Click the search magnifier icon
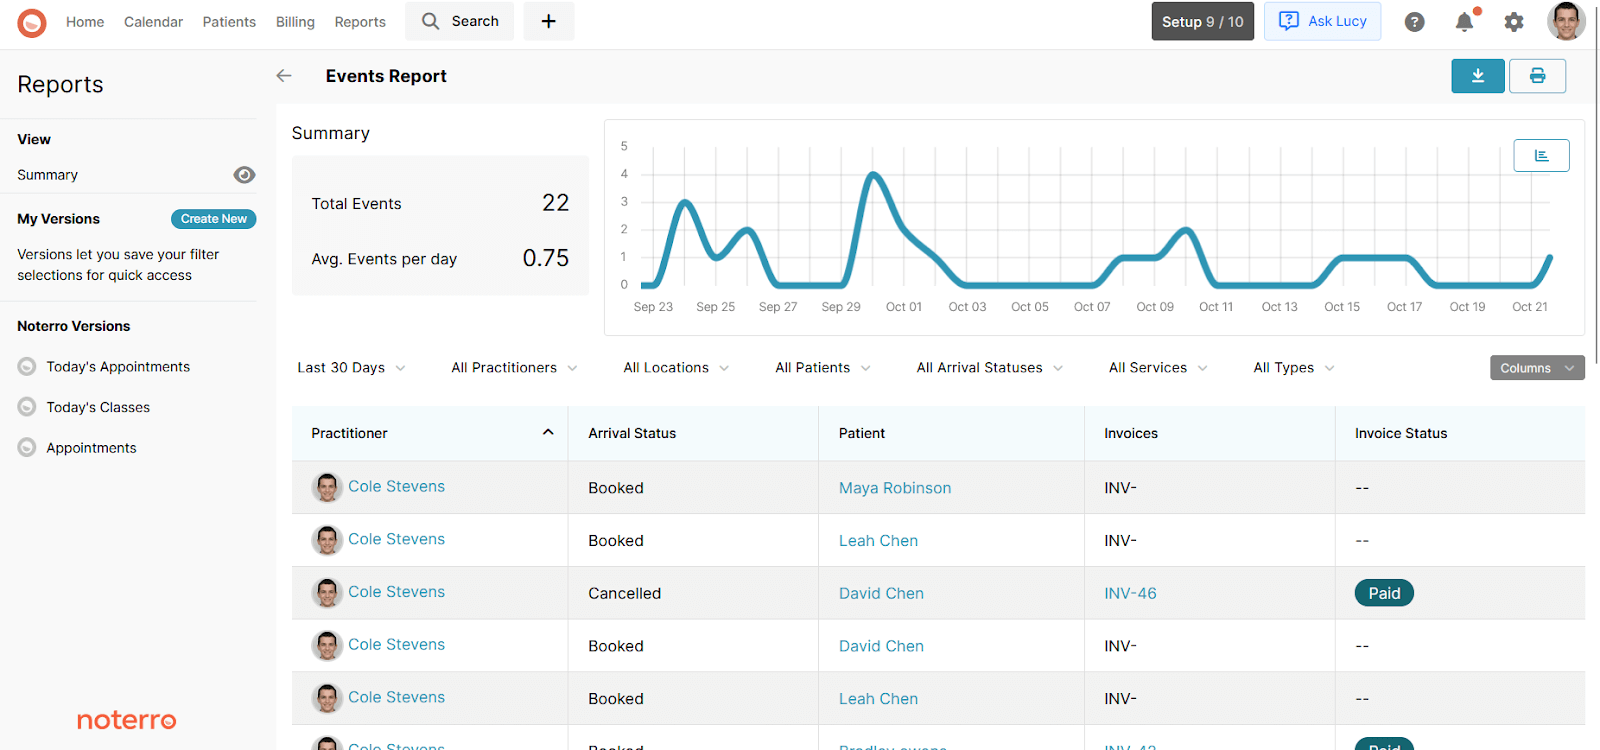The height and width of the screenshot is (750, 1600). point(431,21)
